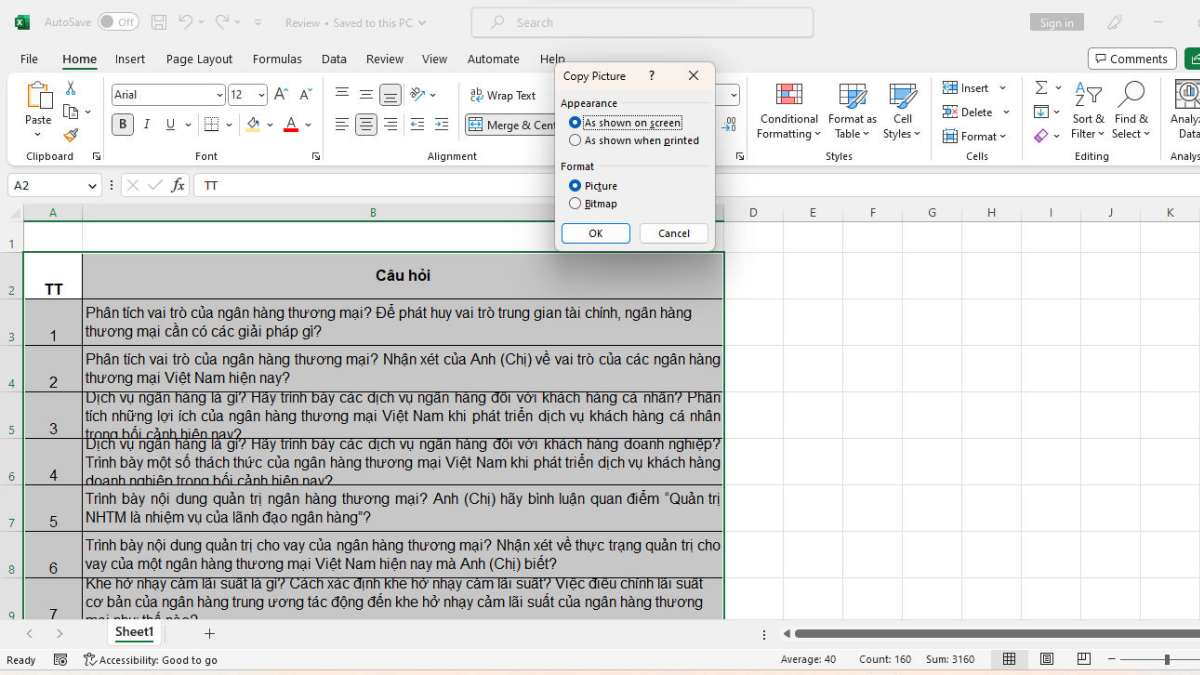Click the Sign in button
Image resolution: width=1200 pixels, height=675 pixels.
pos(1057,22)
